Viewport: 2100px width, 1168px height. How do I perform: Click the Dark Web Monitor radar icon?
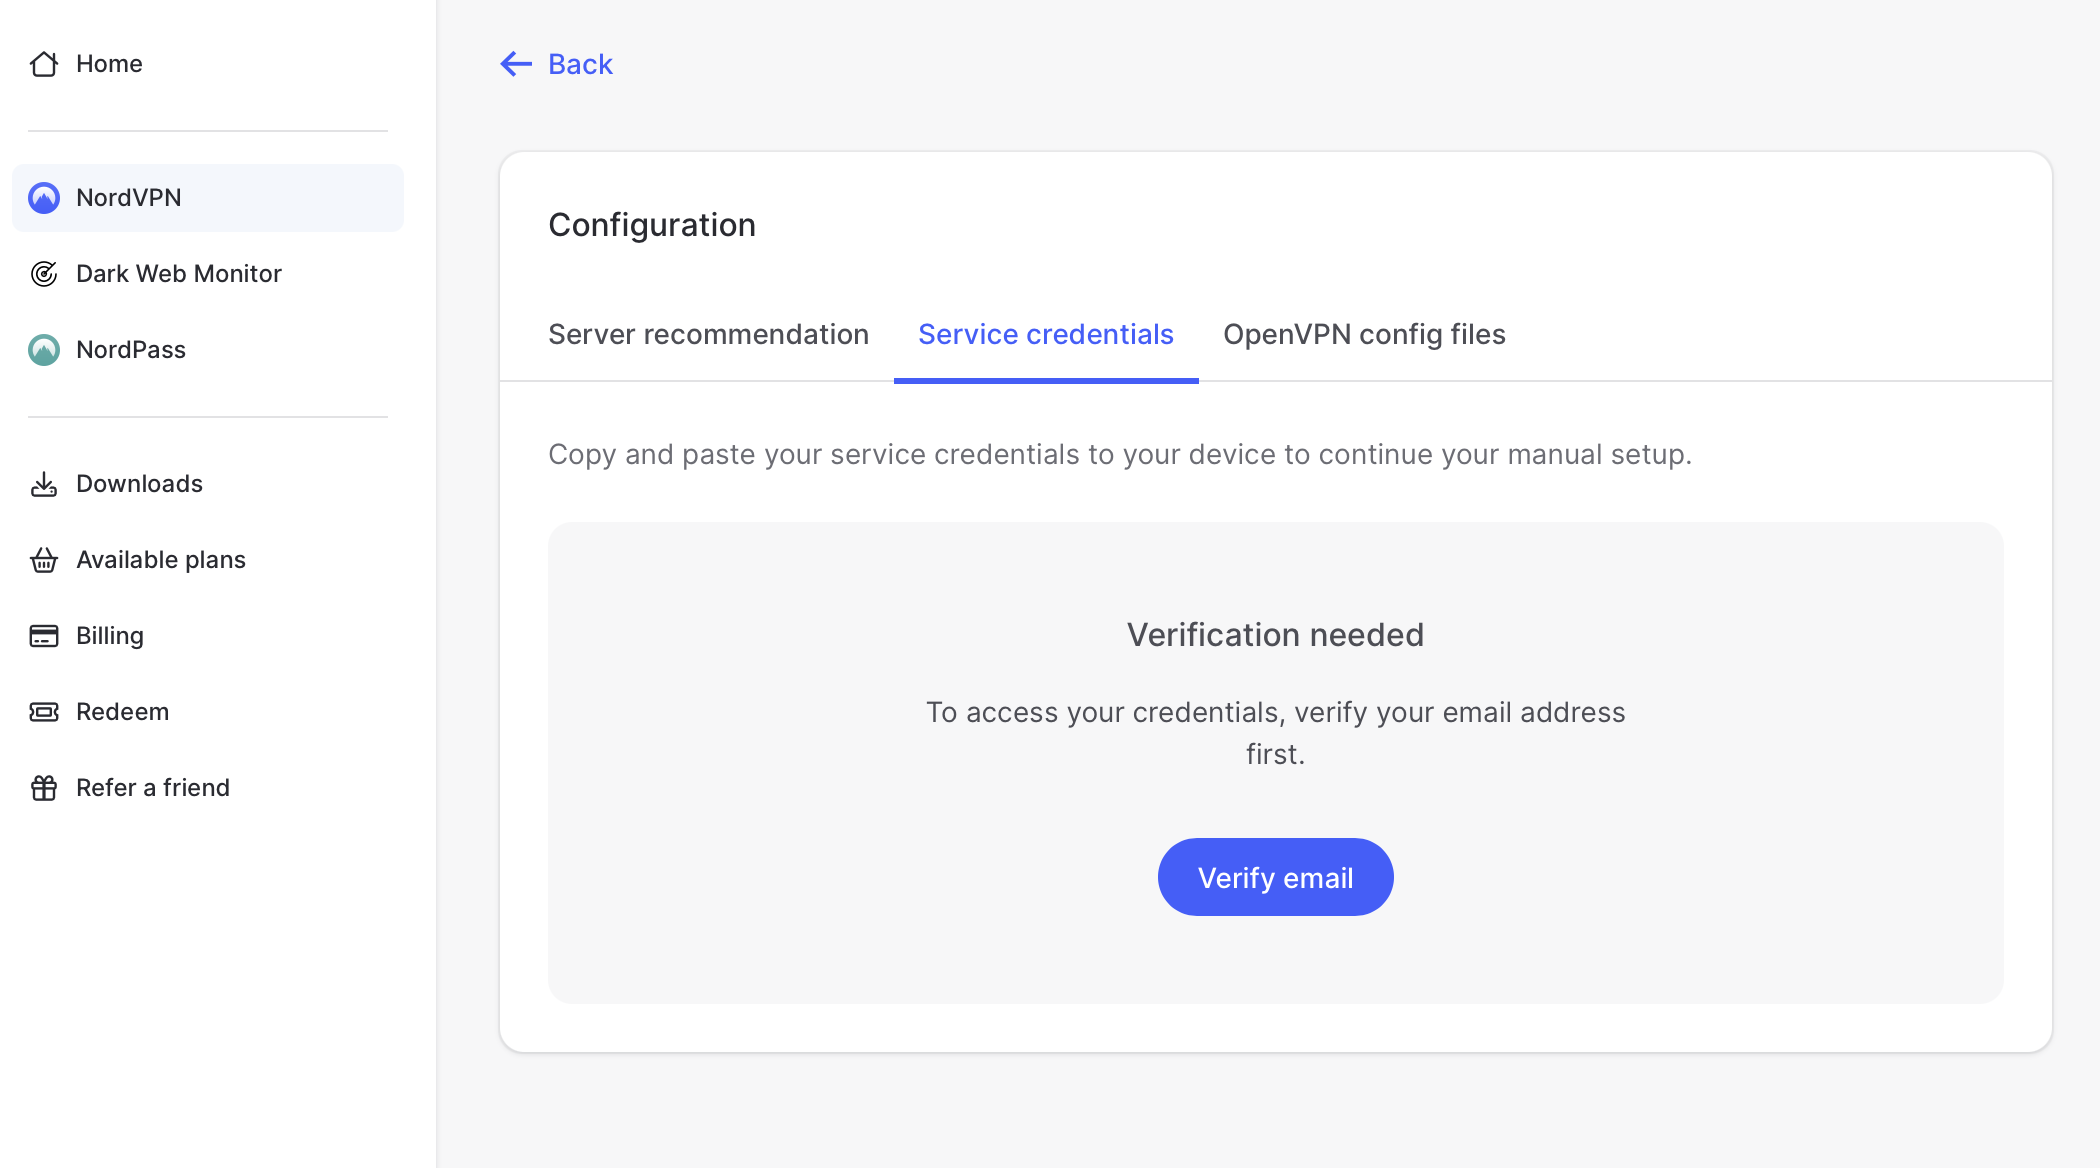point(44,274)
